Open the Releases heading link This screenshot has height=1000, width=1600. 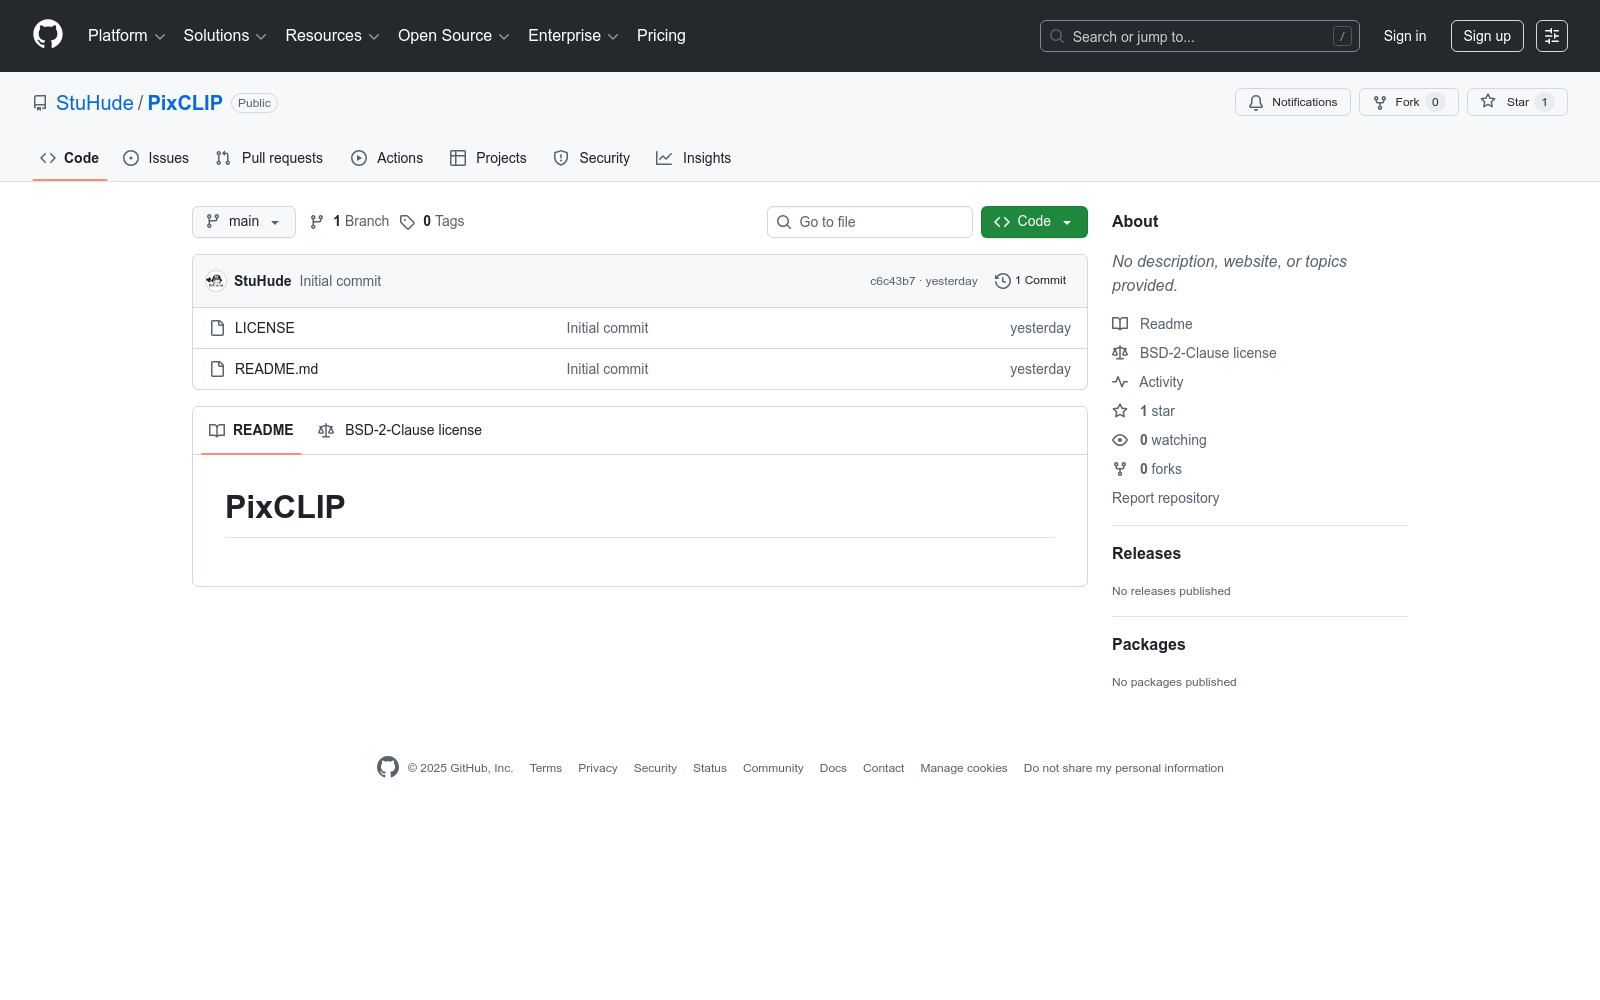[1146, 554]
